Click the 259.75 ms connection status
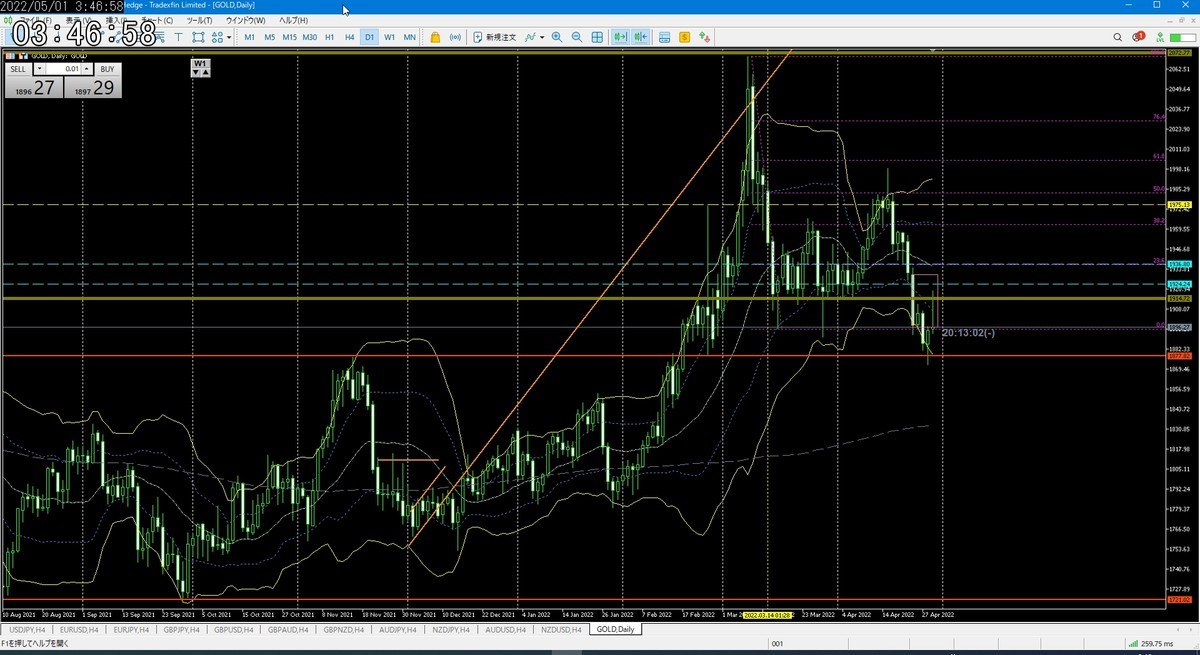 [x=1151, y=643]
